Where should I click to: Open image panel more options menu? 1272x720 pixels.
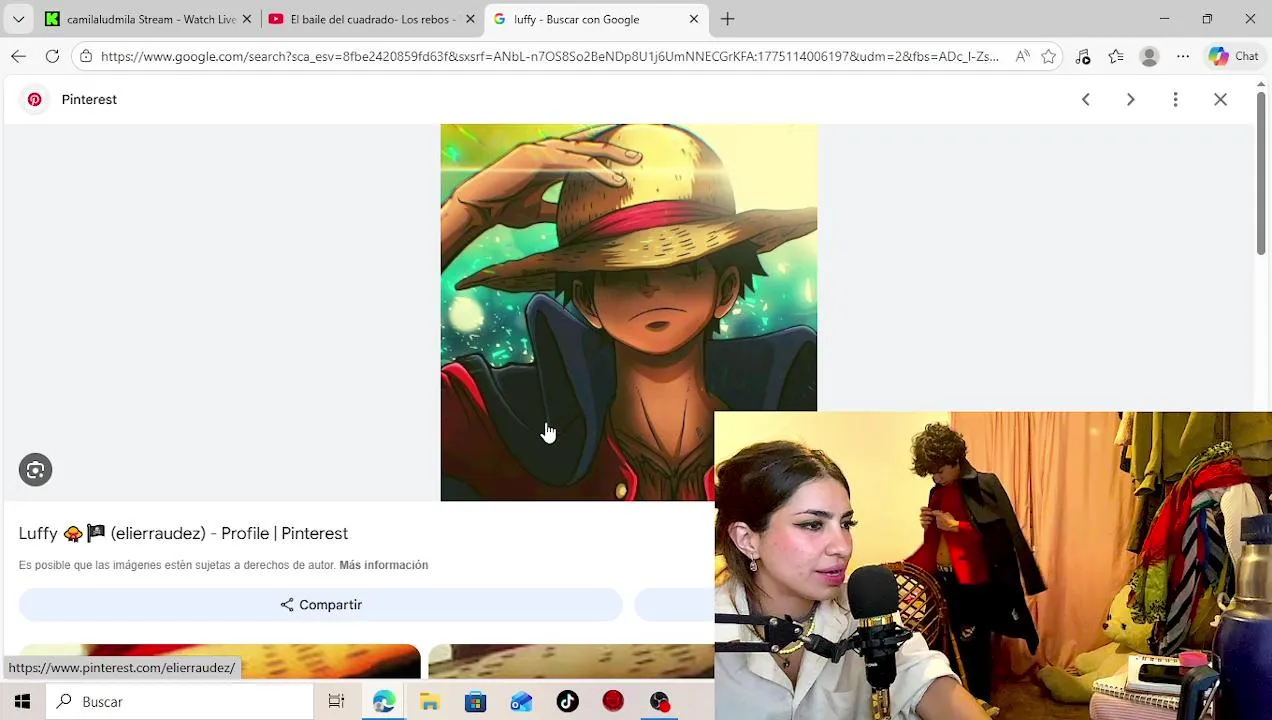coord(1175,100)
